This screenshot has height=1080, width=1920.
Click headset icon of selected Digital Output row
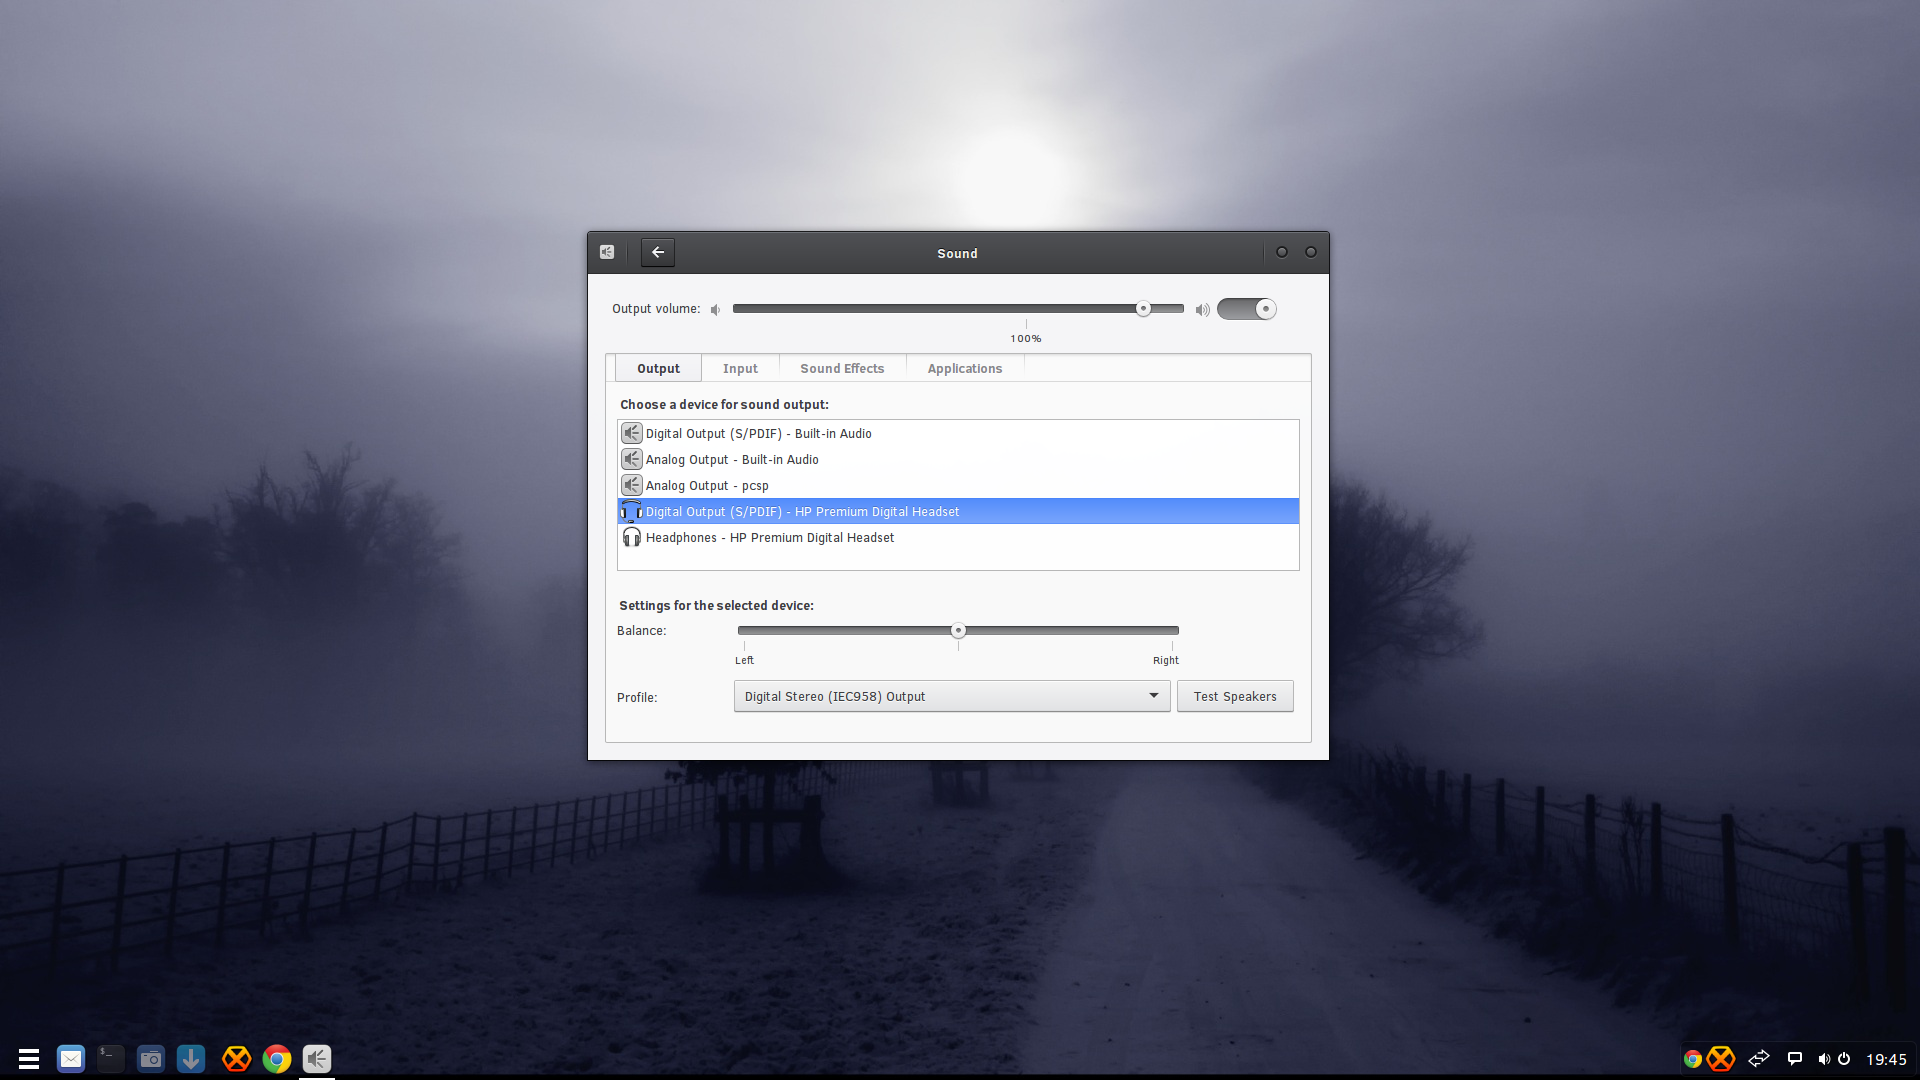631,512
